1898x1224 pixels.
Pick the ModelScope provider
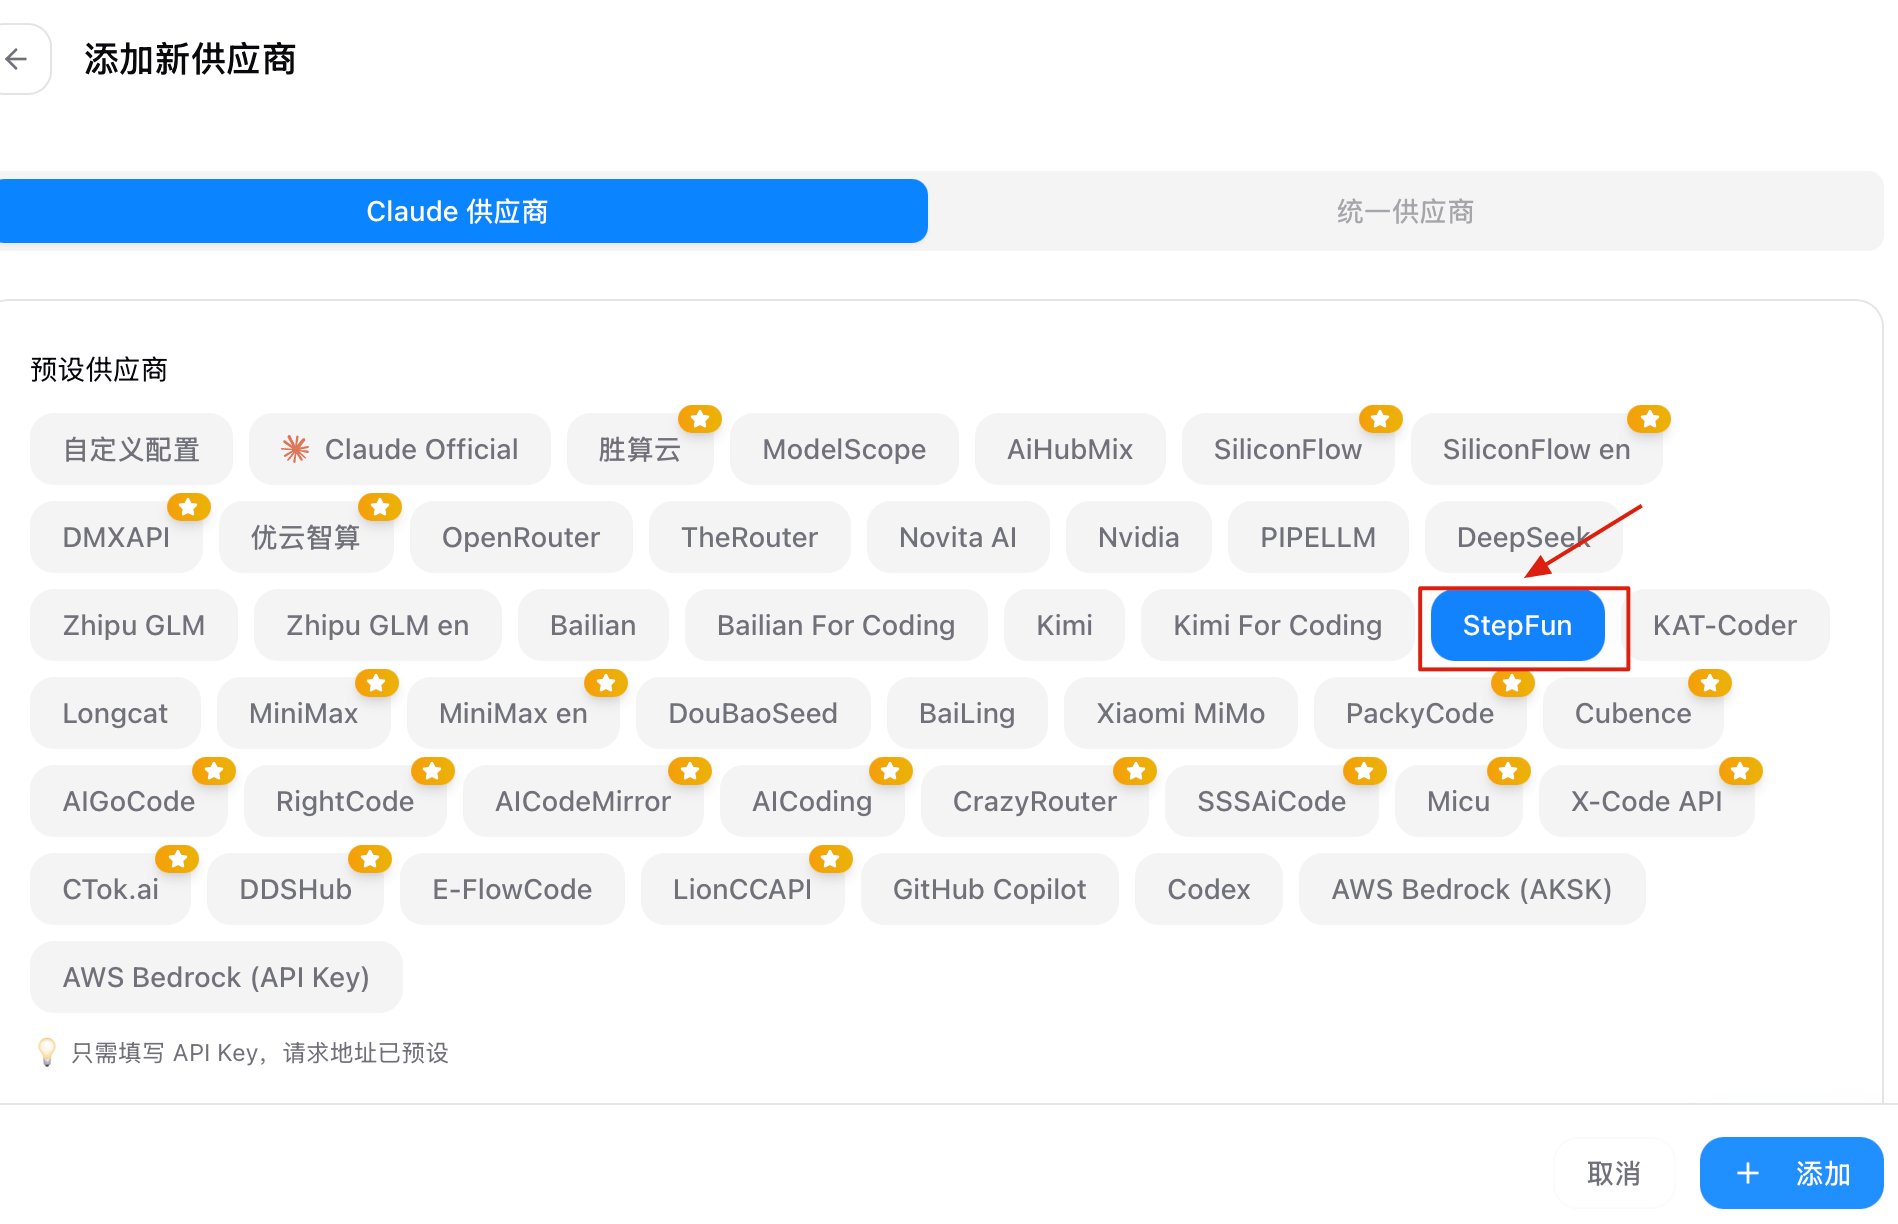[x=844, y=449]
